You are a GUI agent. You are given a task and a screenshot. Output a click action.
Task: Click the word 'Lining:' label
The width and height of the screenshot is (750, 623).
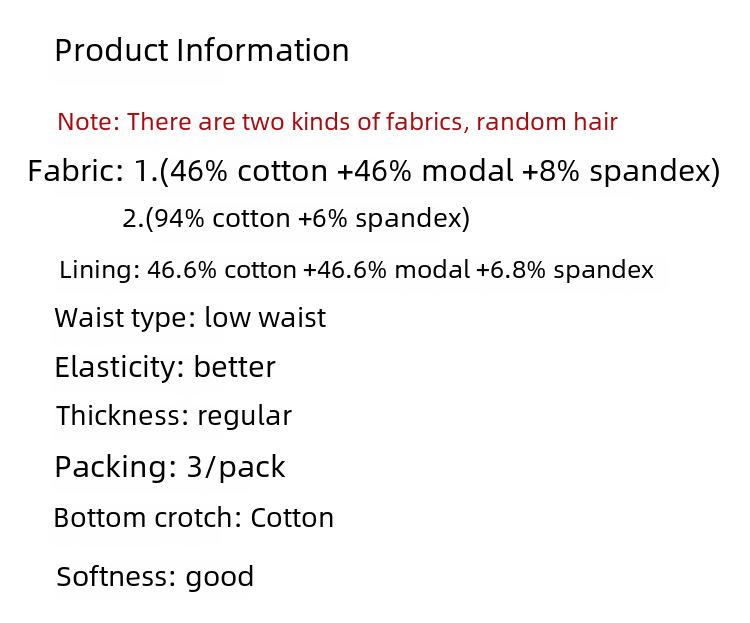tap(99, 270)
